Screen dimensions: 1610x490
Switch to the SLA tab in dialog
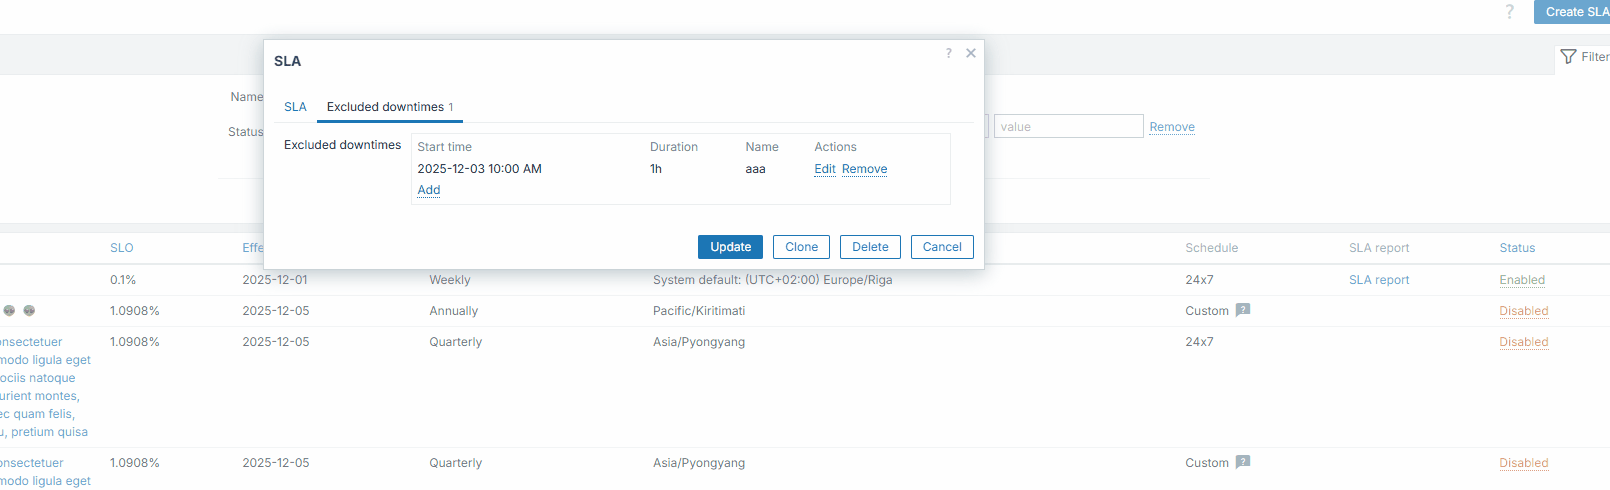point(295,107)
